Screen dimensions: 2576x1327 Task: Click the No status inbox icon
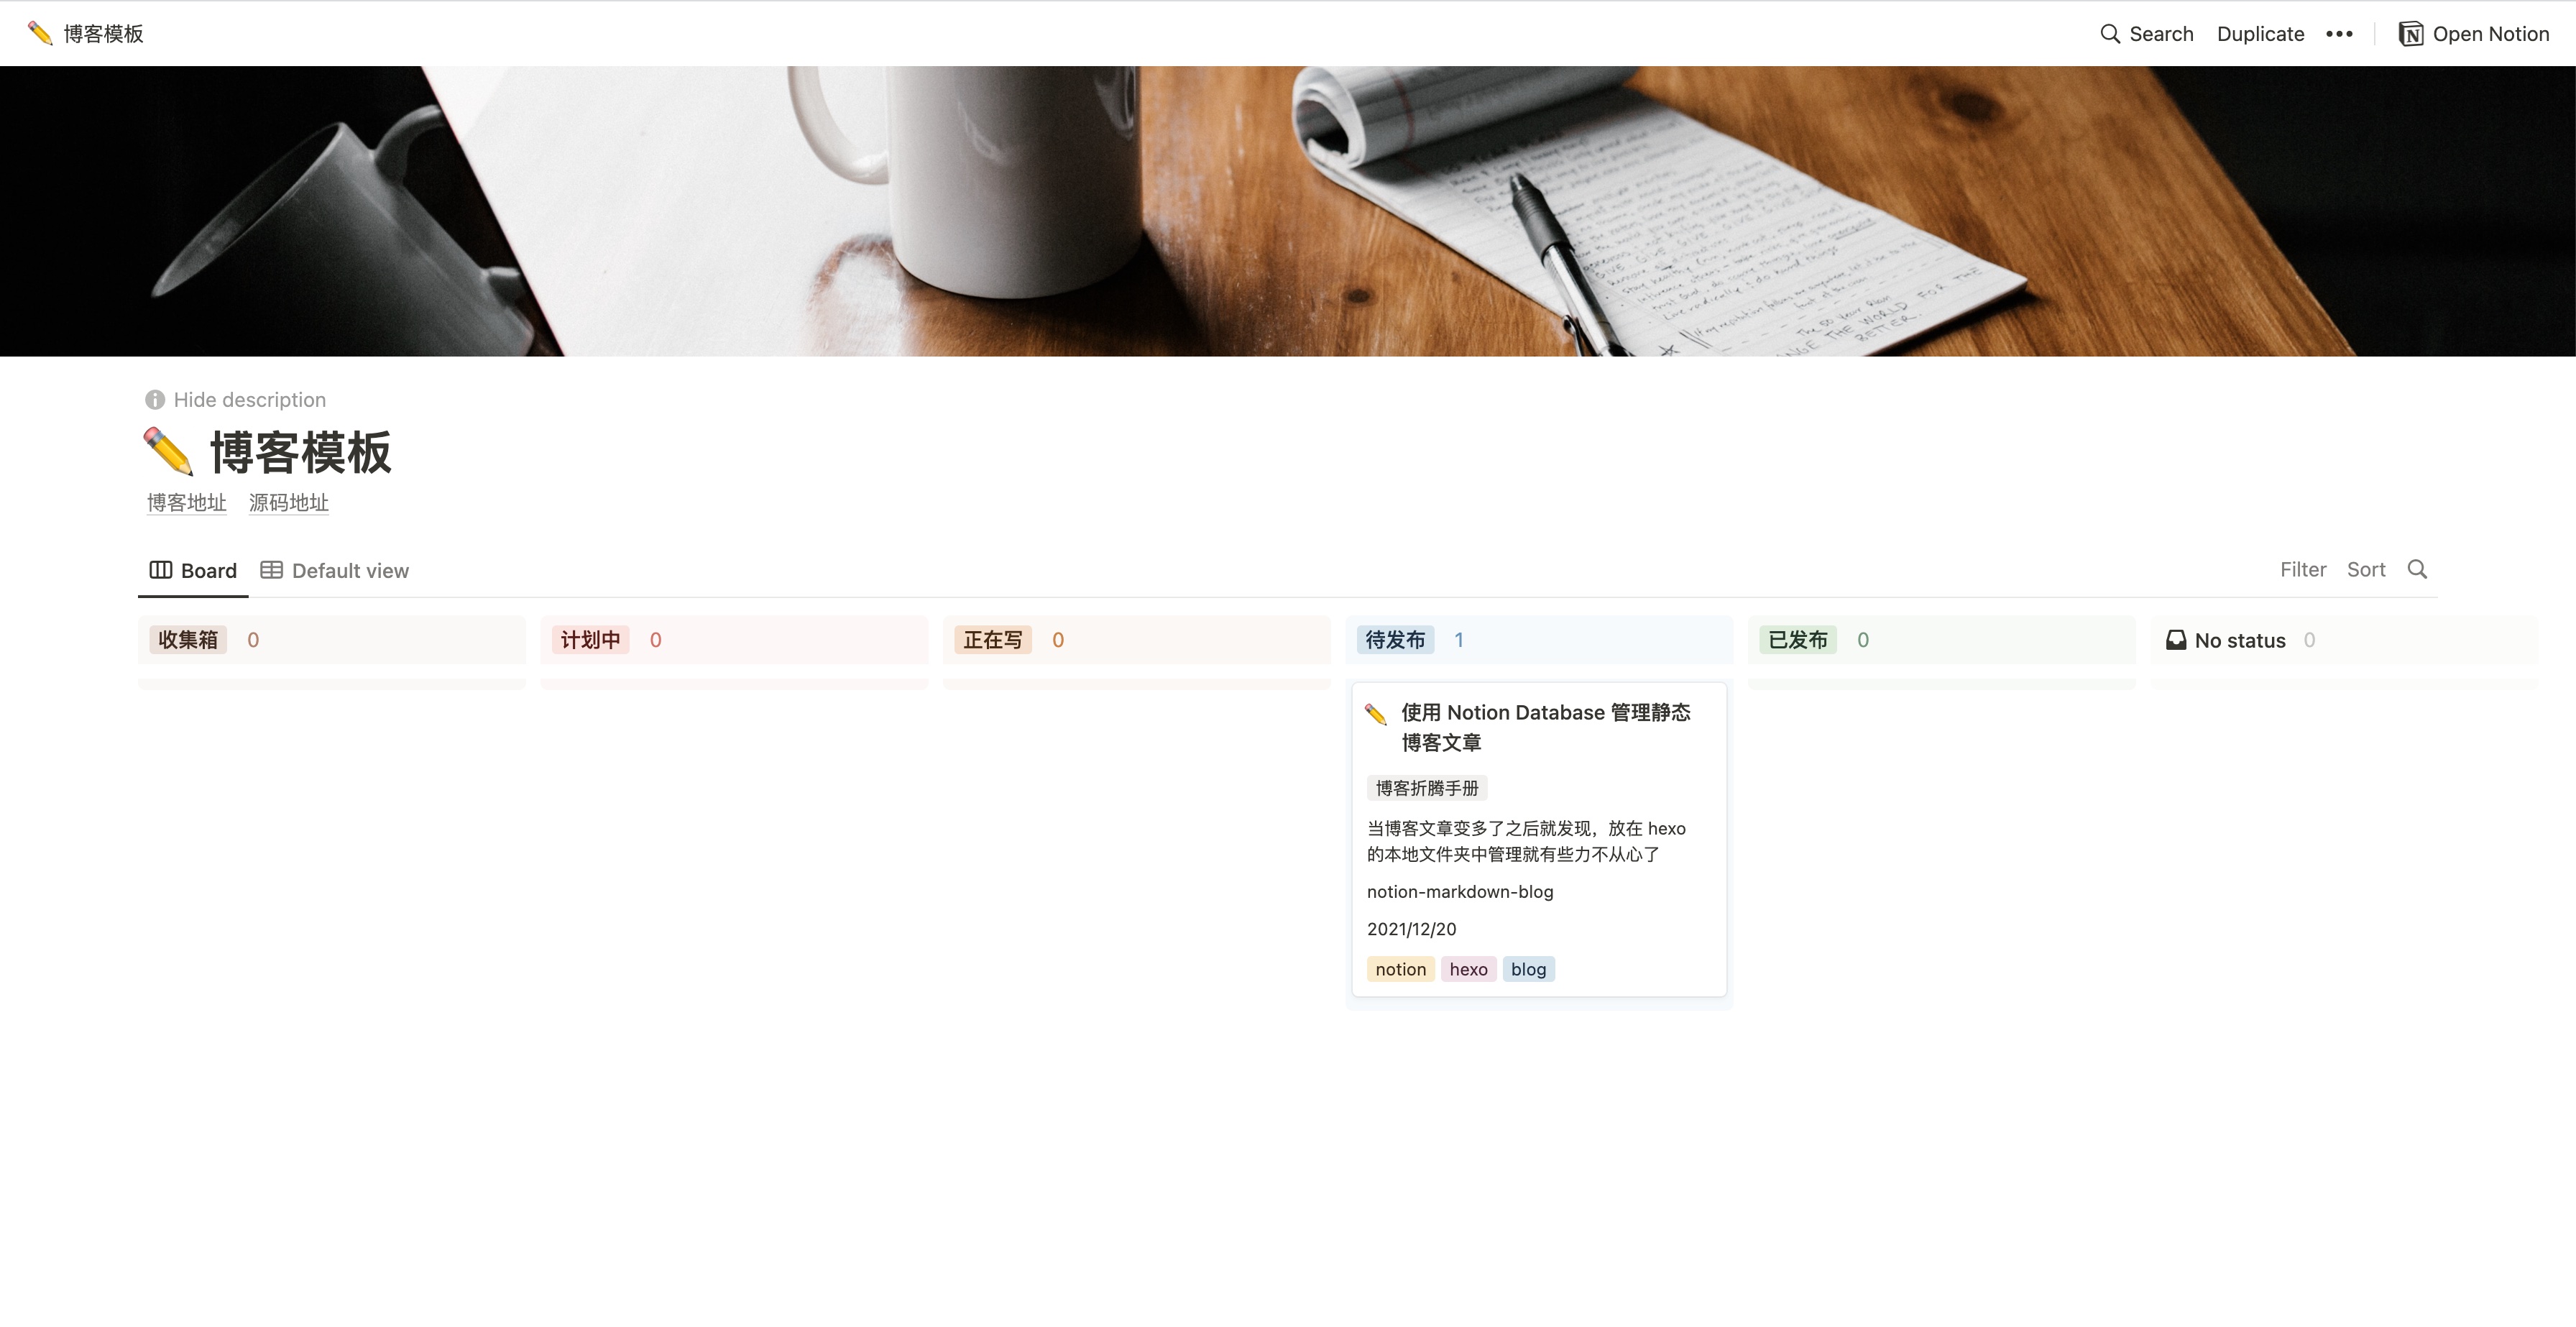[x=2176, y=640]
